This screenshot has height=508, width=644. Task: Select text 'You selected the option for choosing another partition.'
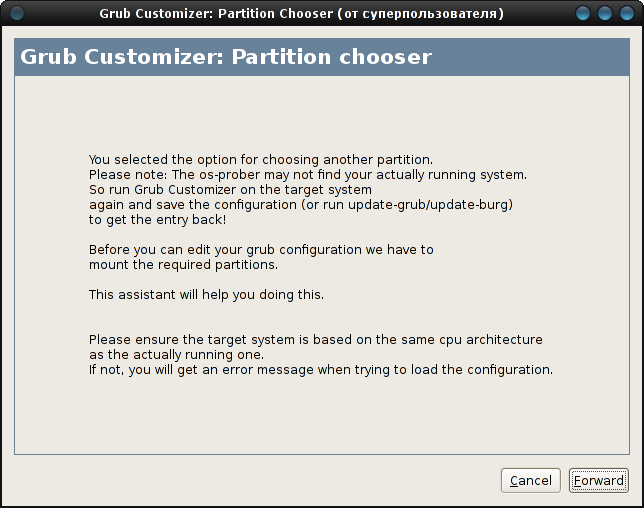pyautogui.click(x=261, y=159)
